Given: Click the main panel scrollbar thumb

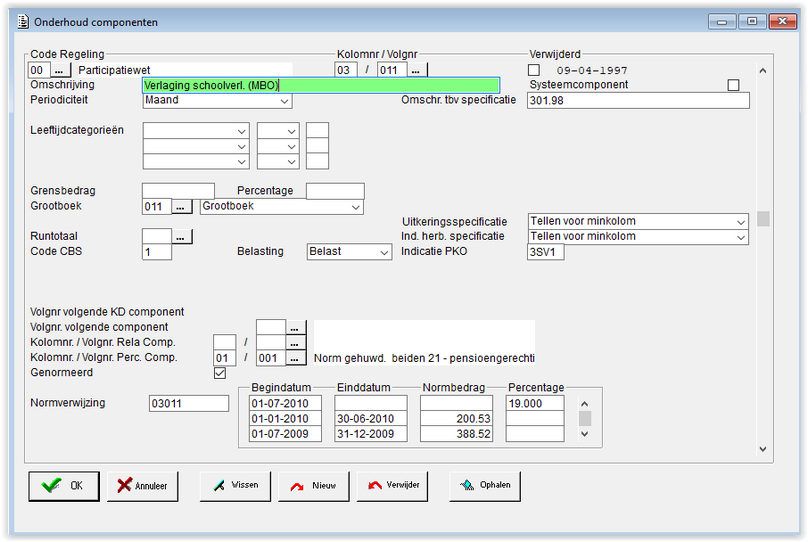Looking at the screenshot, I should [x=763, y=219].
